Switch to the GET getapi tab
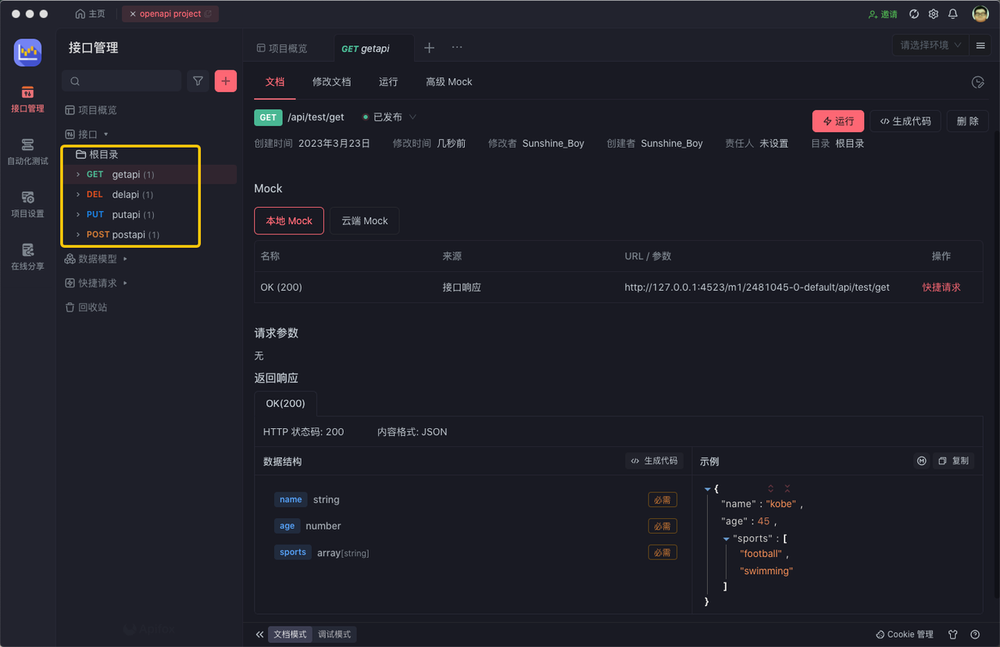 (x=365, y=48)
